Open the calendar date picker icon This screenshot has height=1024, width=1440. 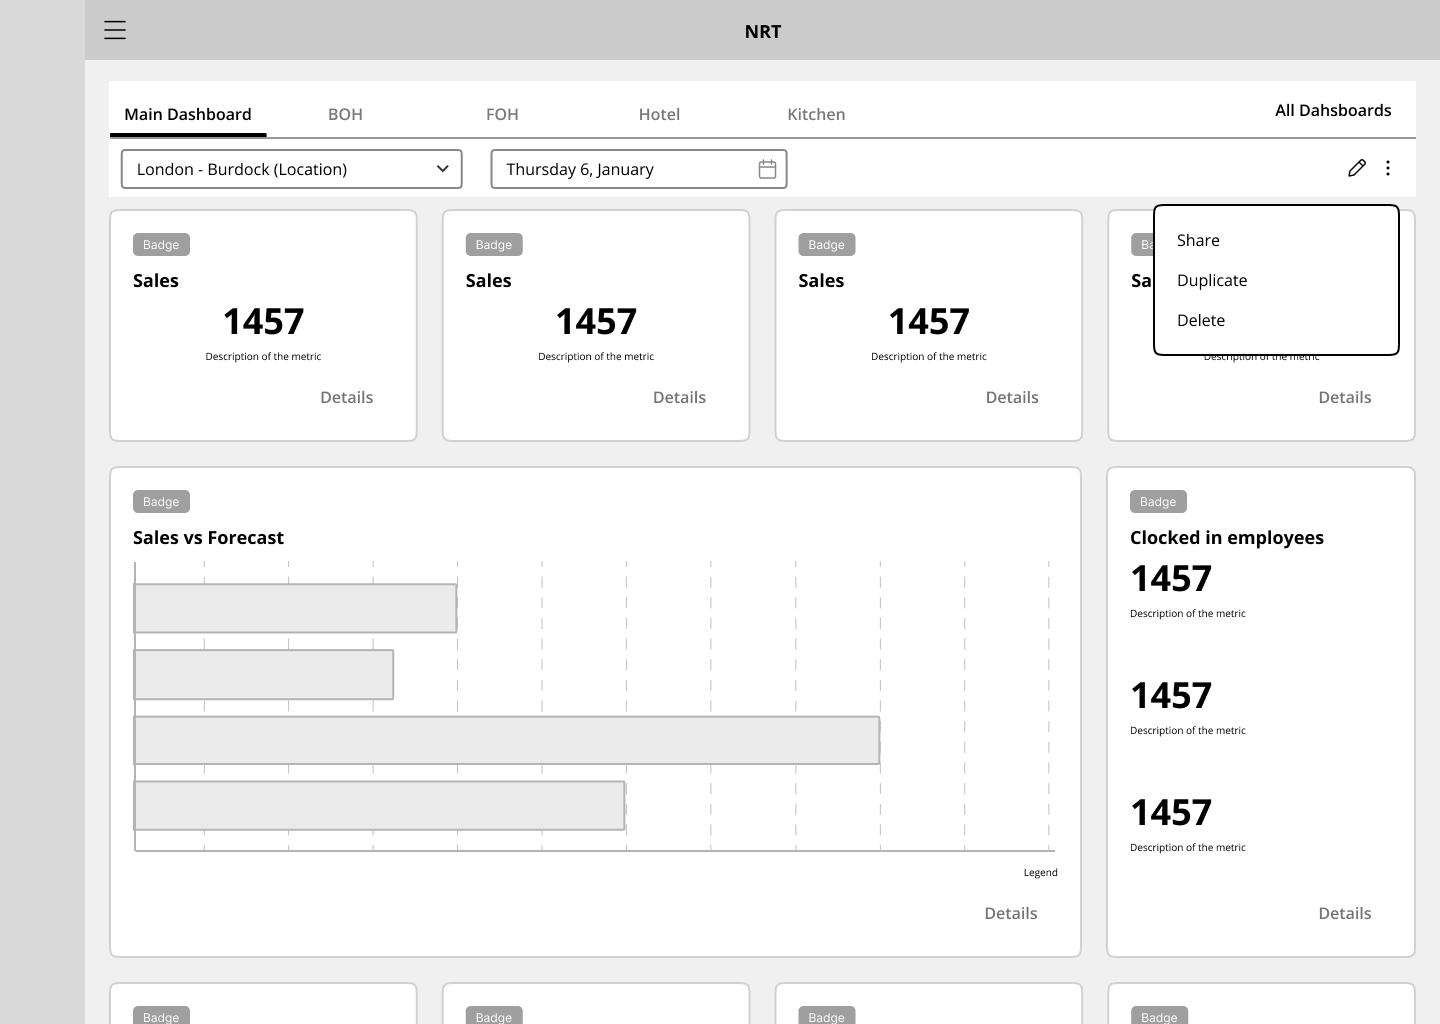pyautogui.click(x=767, y=169)
